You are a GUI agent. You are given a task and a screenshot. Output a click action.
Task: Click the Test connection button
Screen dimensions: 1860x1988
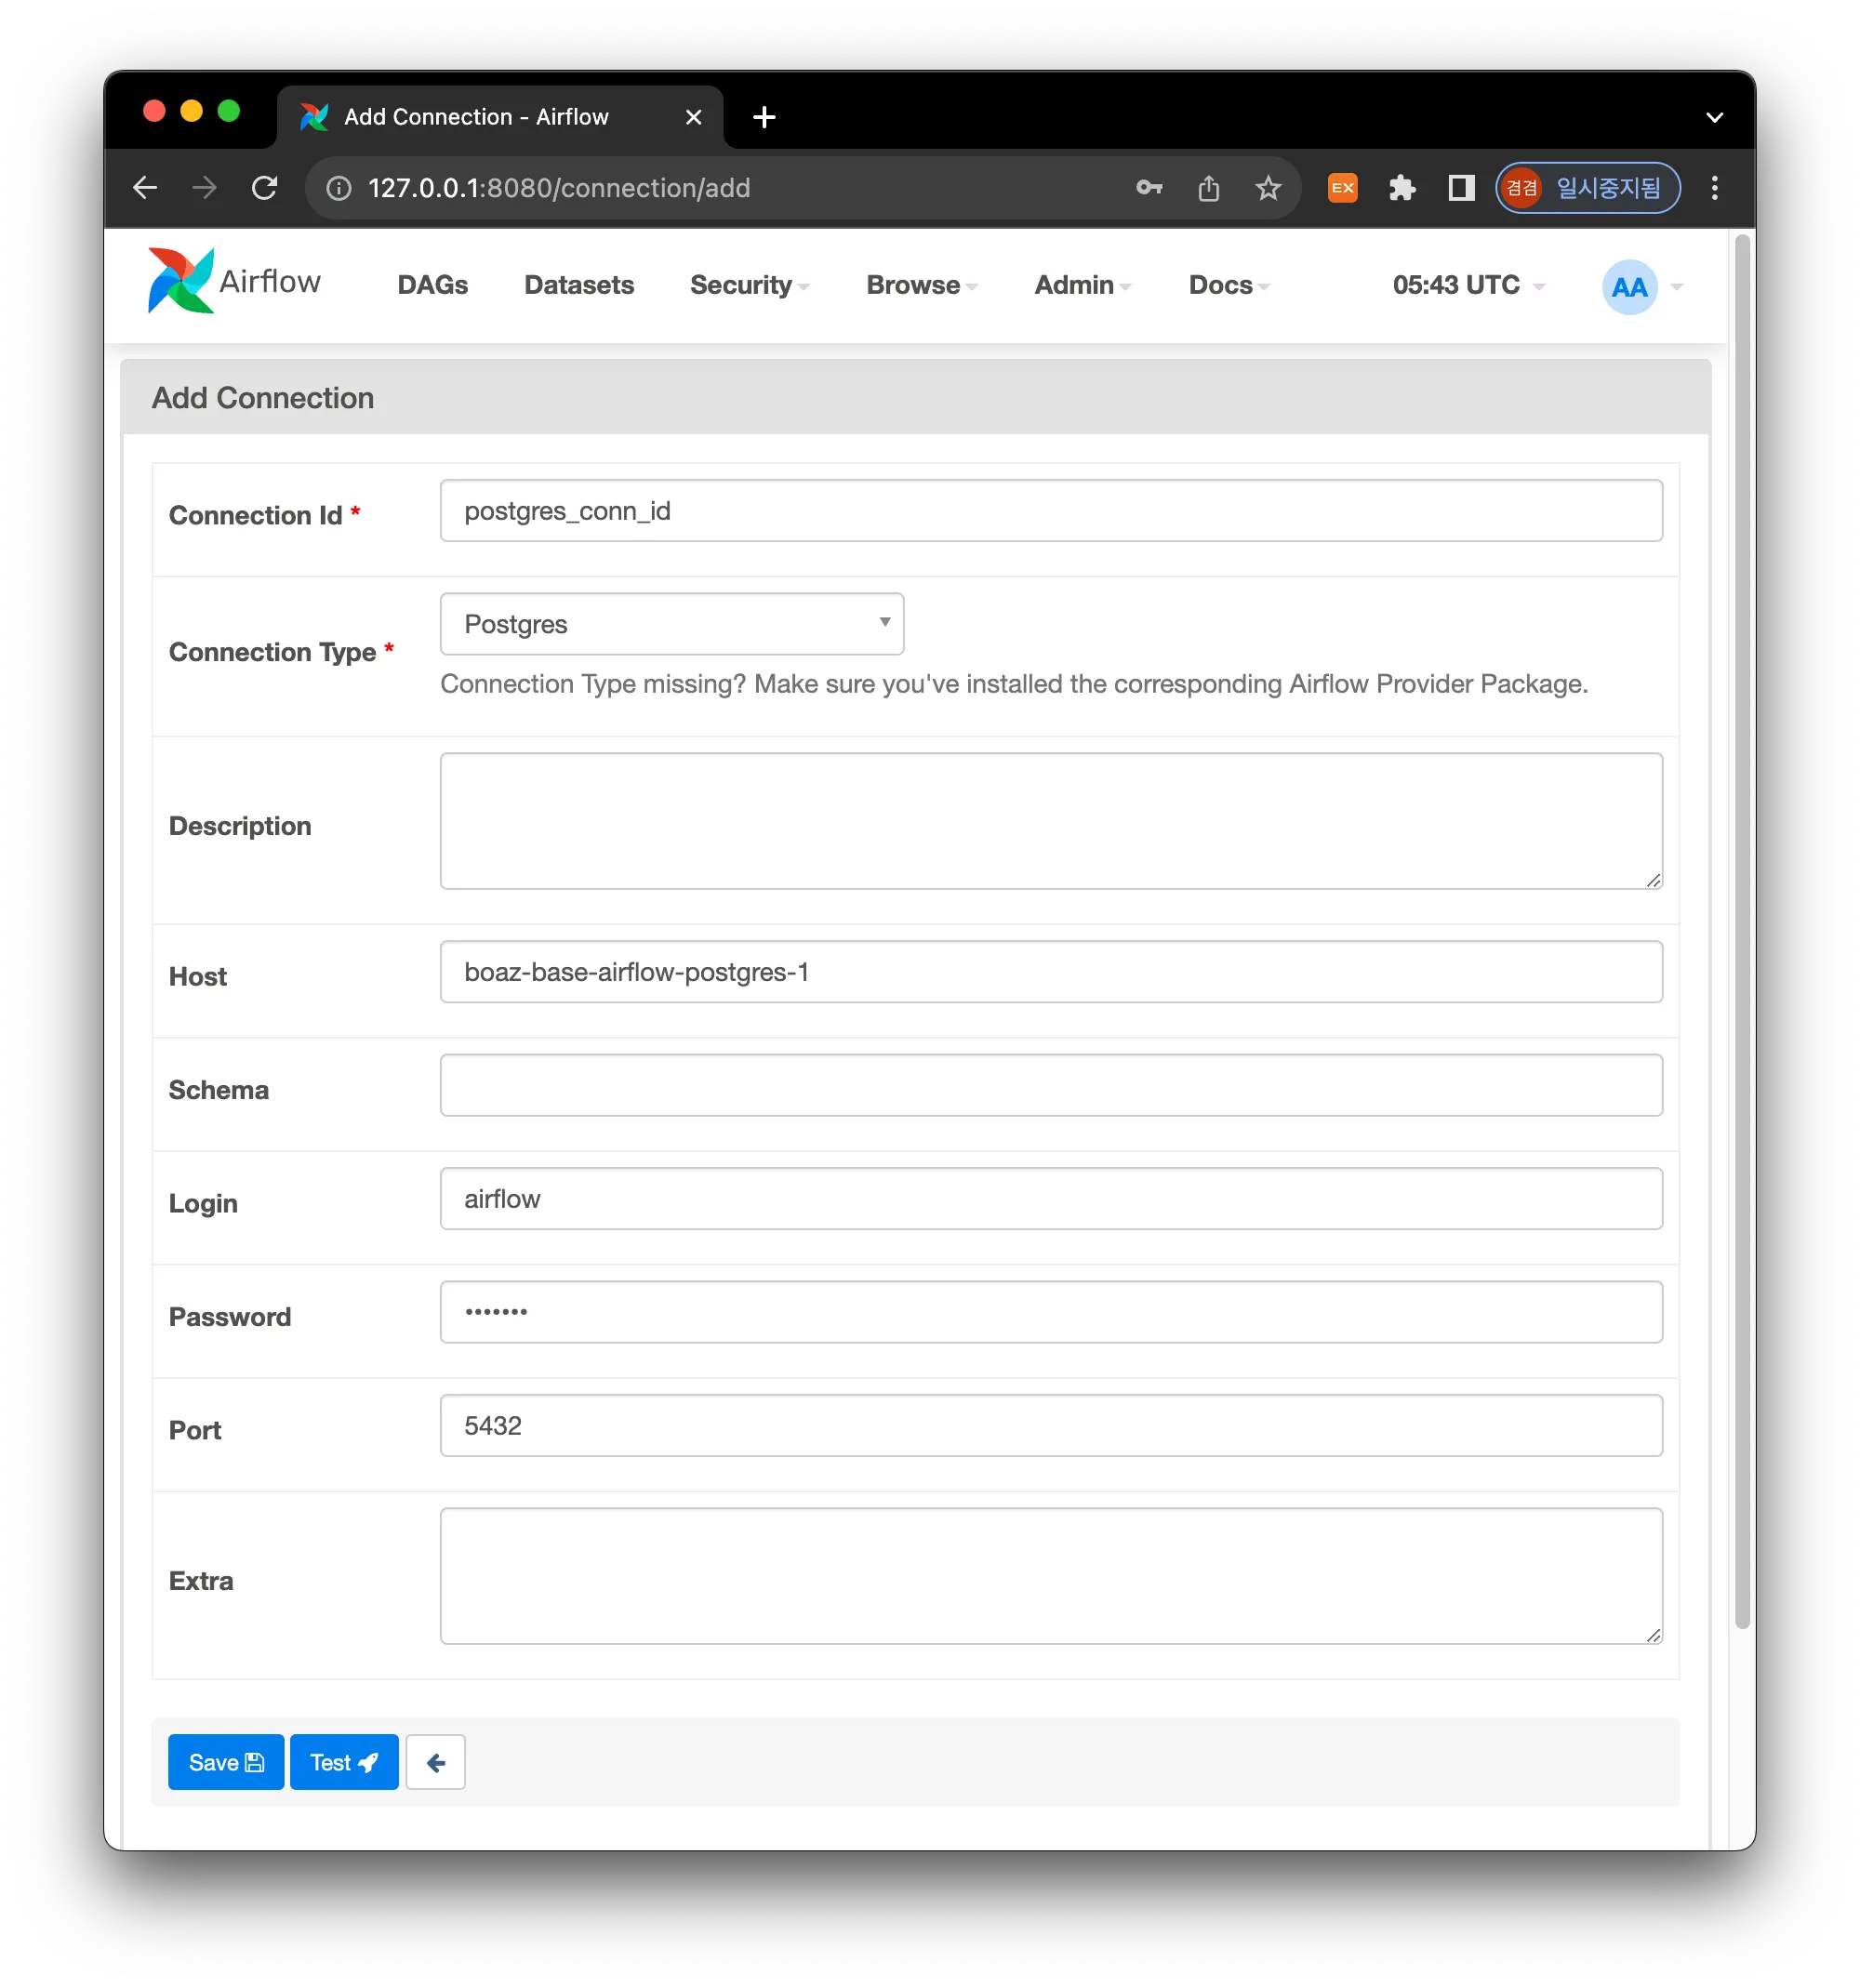(x=344, y=1762)
